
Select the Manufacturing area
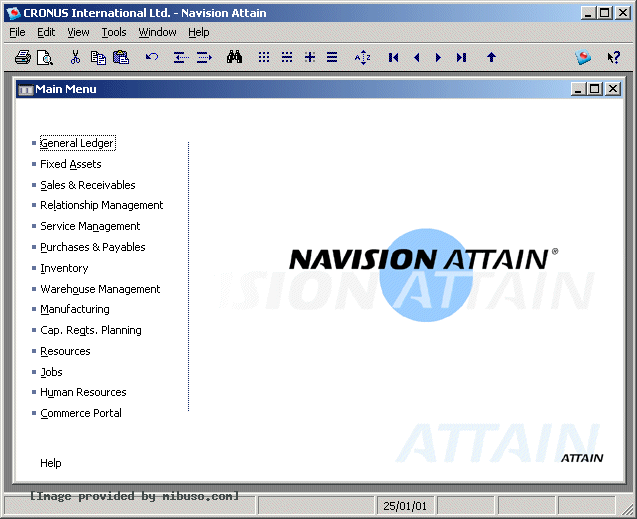(75, 309)
